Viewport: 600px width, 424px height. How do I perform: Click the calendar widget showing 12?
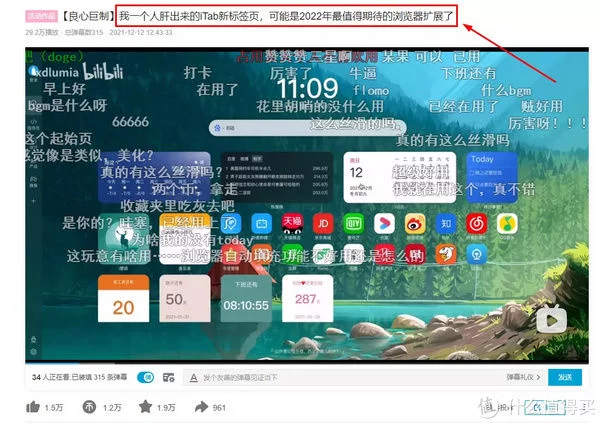pyautogui.click(x=399, y=178)
